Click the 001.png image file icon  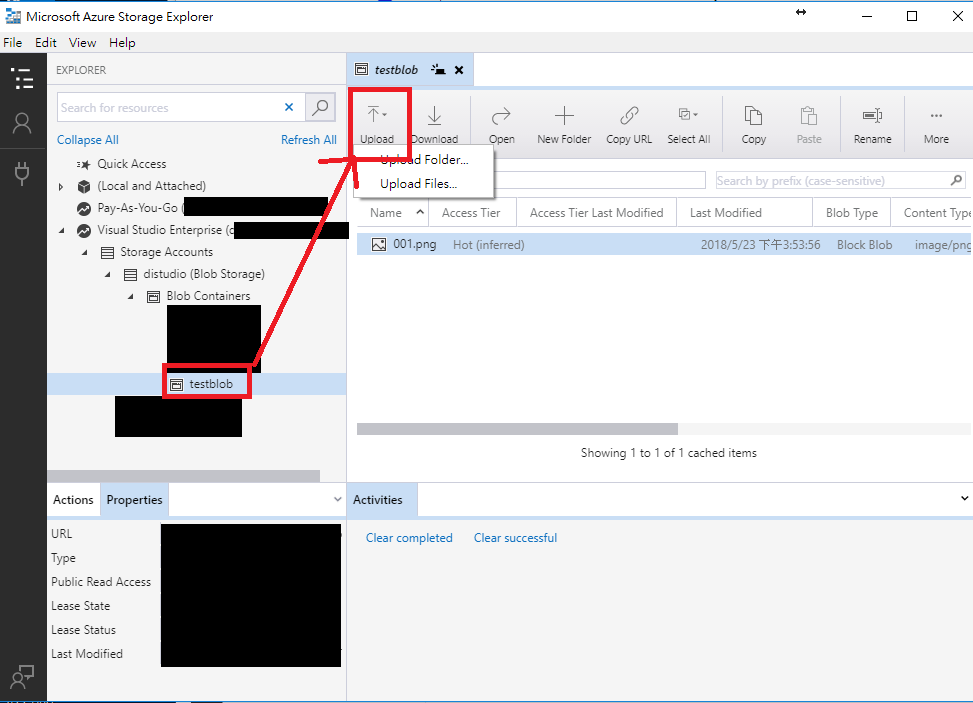click(x=379, y=244)
